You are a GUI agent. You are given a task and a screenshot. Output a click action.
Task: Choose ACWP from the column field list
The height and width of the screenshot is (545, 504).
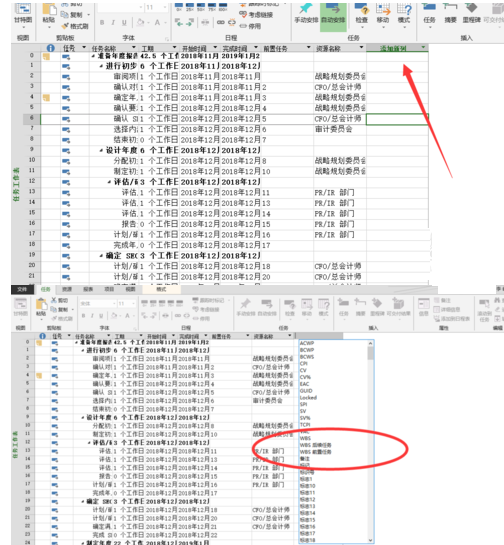pyautogui.click(x=307, y=343)
